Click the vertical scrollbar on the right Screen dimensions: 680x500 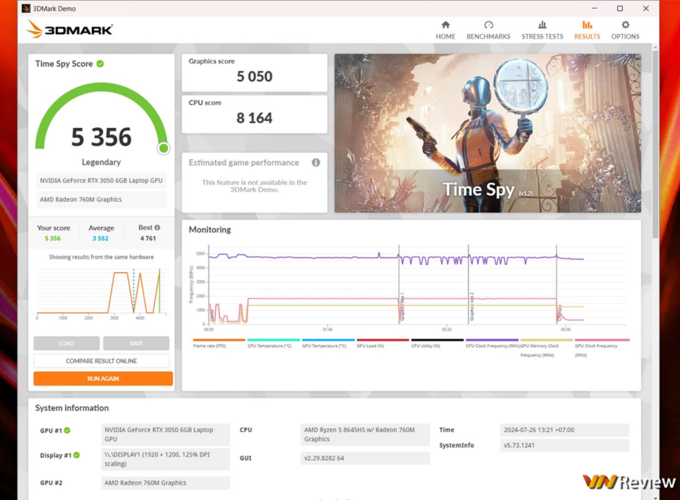coord(655,143)
